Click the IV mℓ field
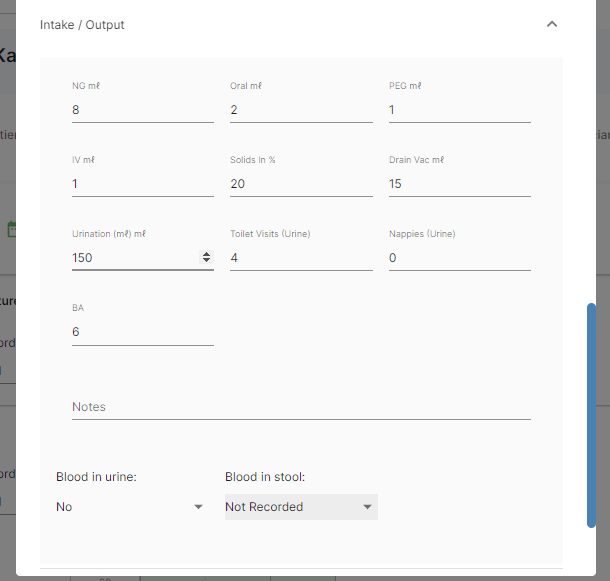This screenshot has width=610, height=581. pos(142,184)
